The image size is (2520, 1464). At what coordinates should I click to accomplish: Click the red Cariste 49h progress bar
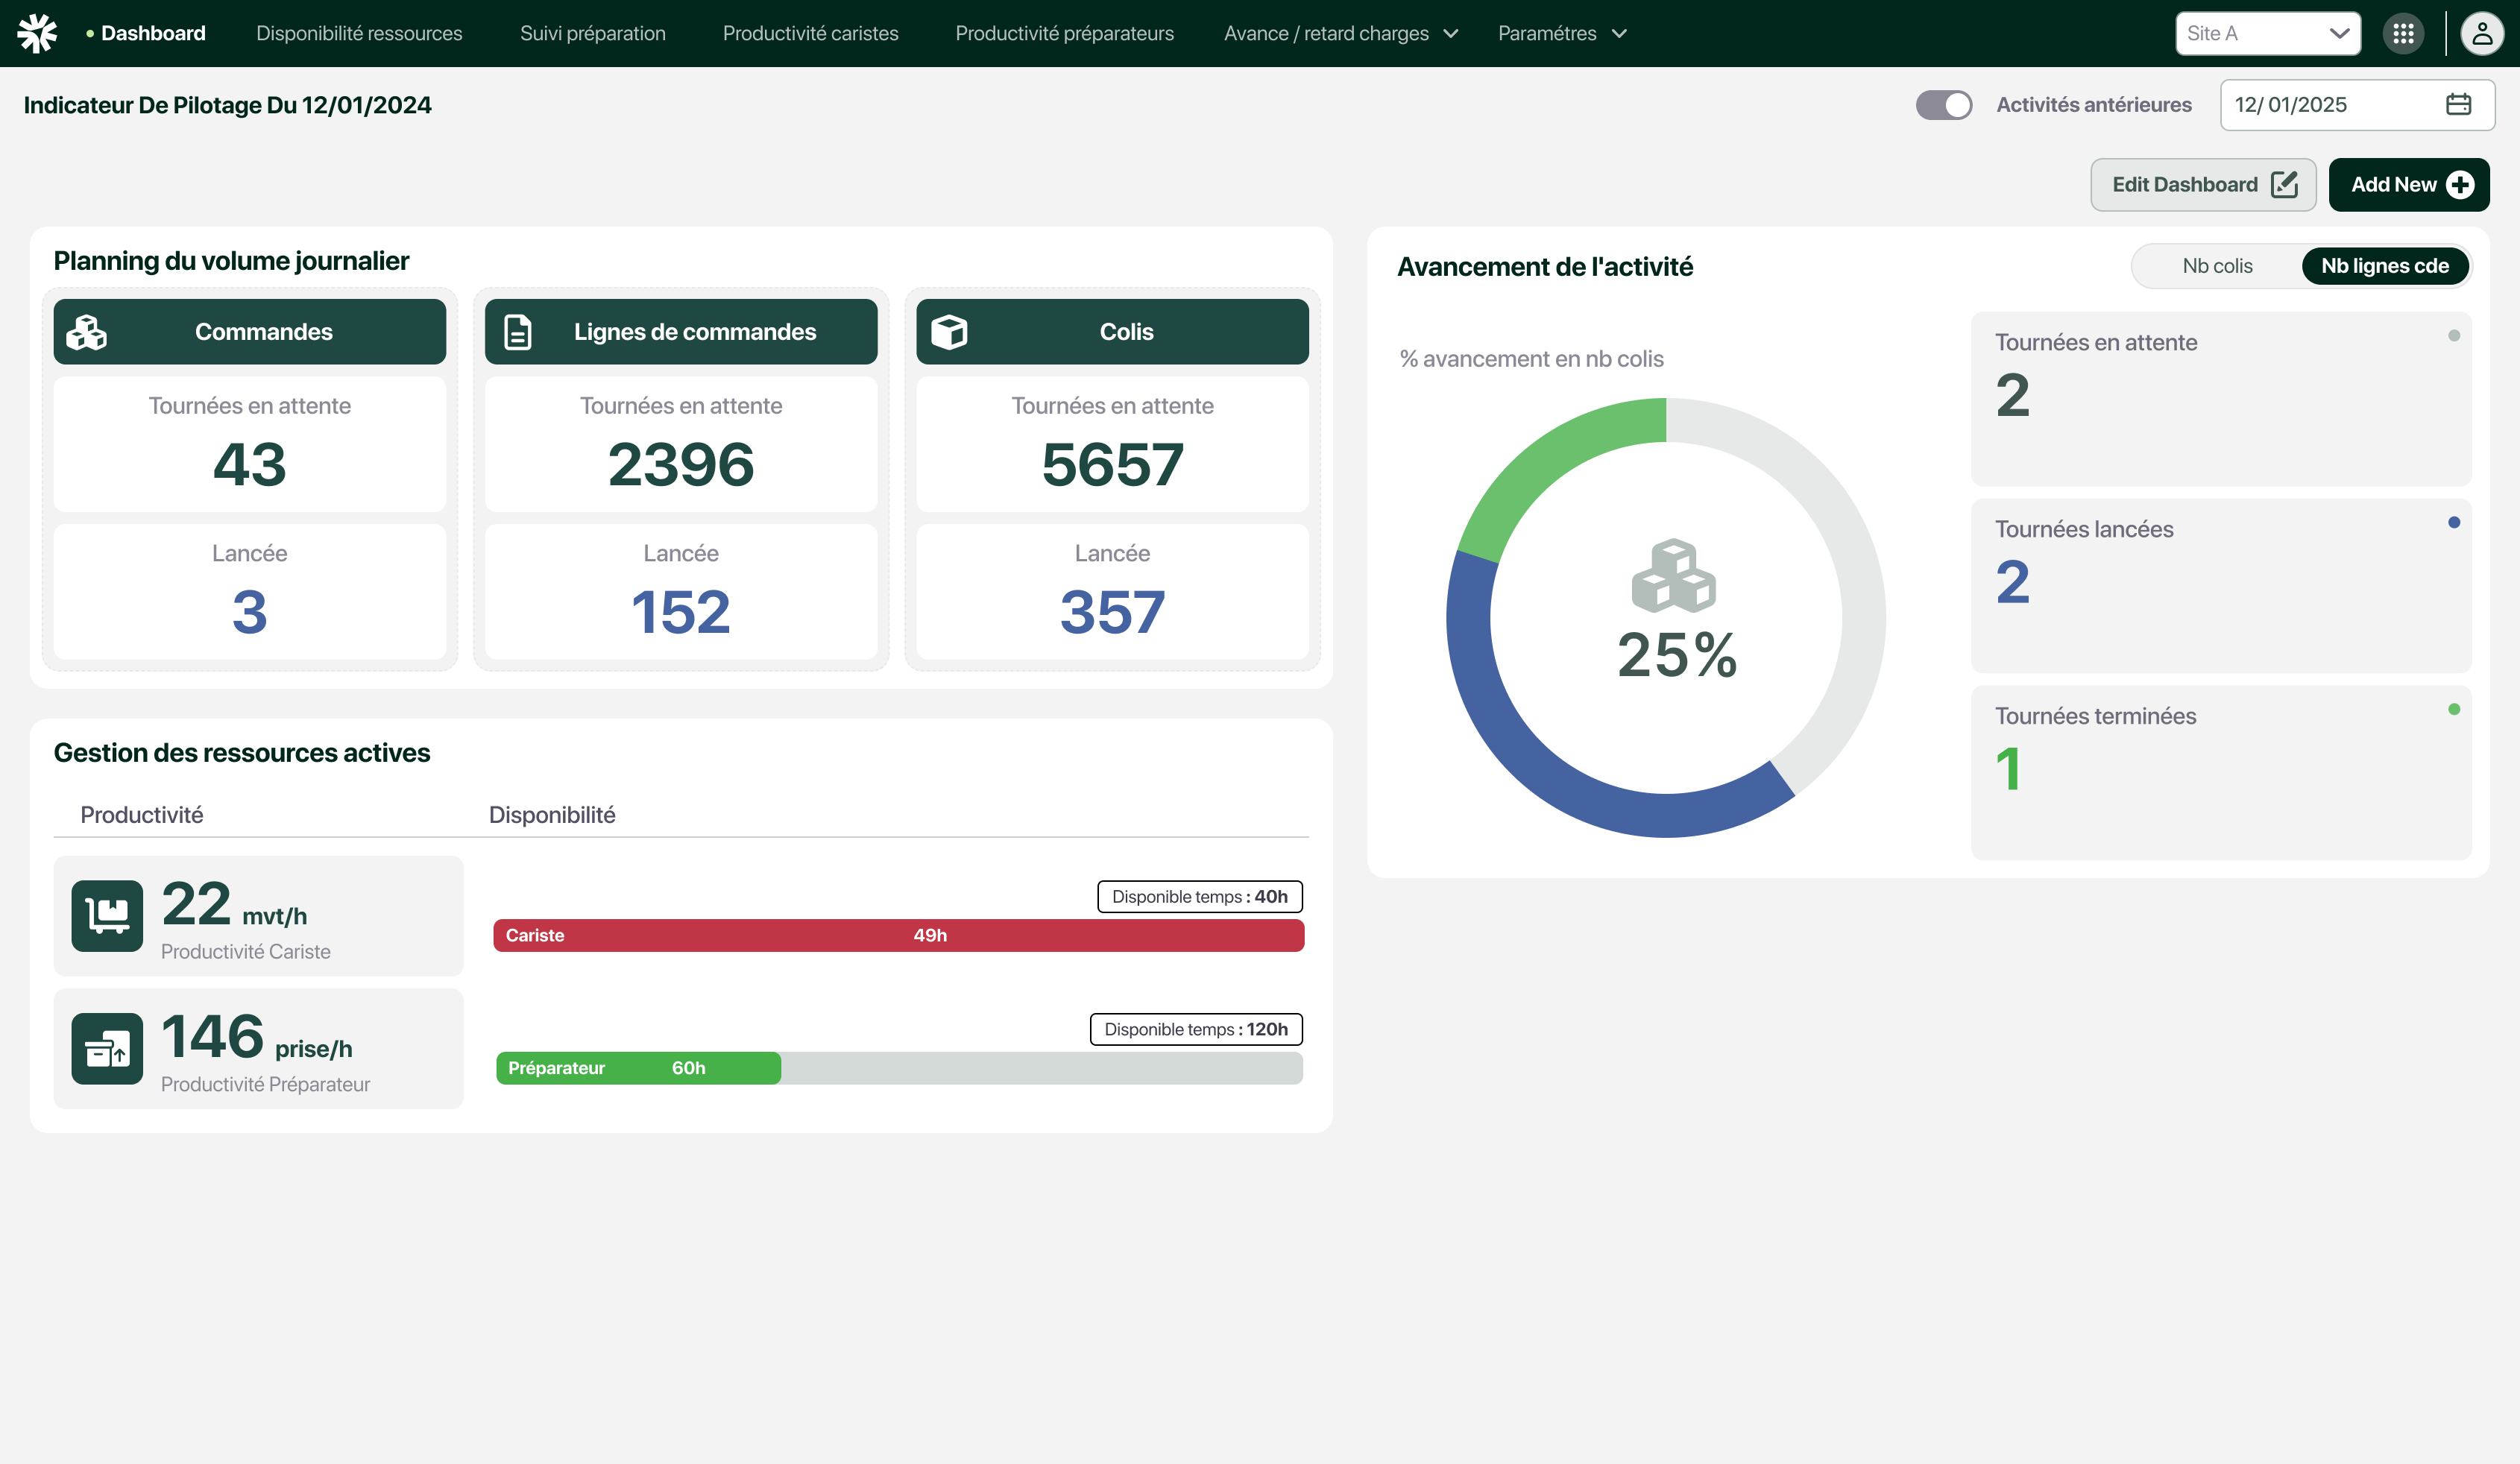click(x=898, y=935)
